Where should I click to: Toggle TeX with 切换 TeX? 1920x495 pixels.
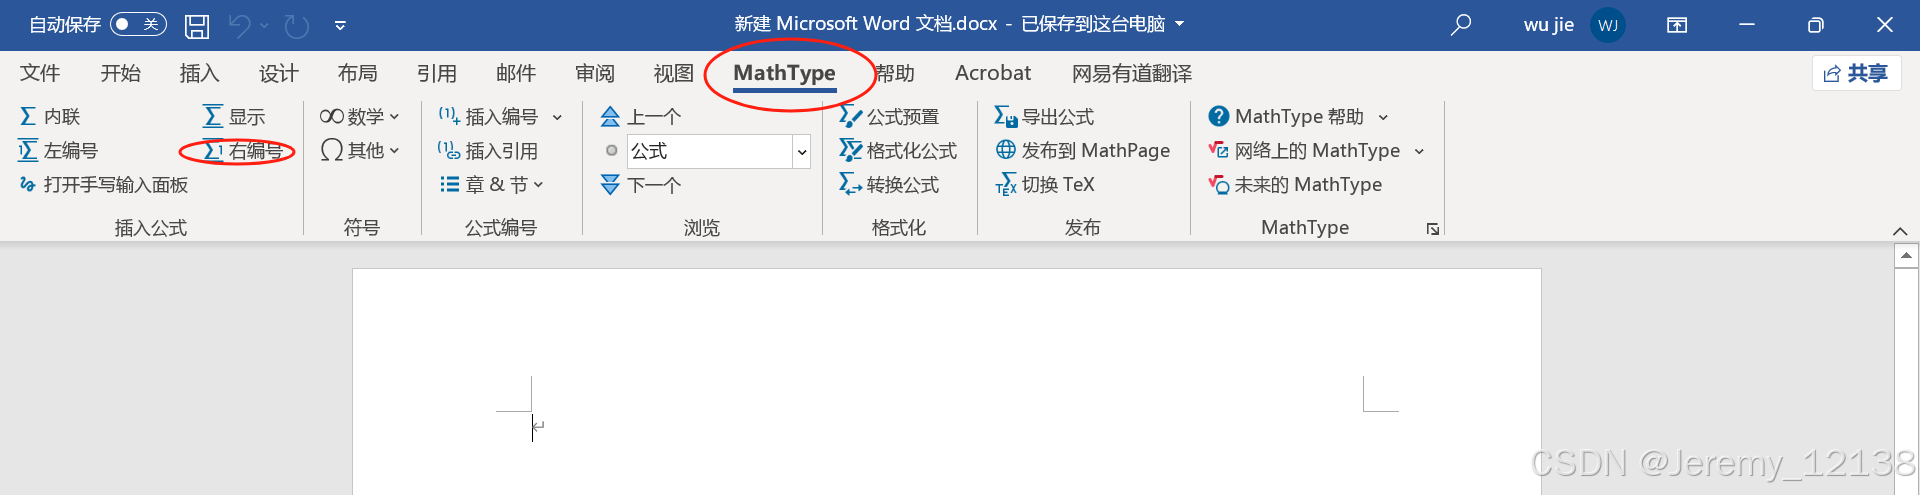[1044, 185]
